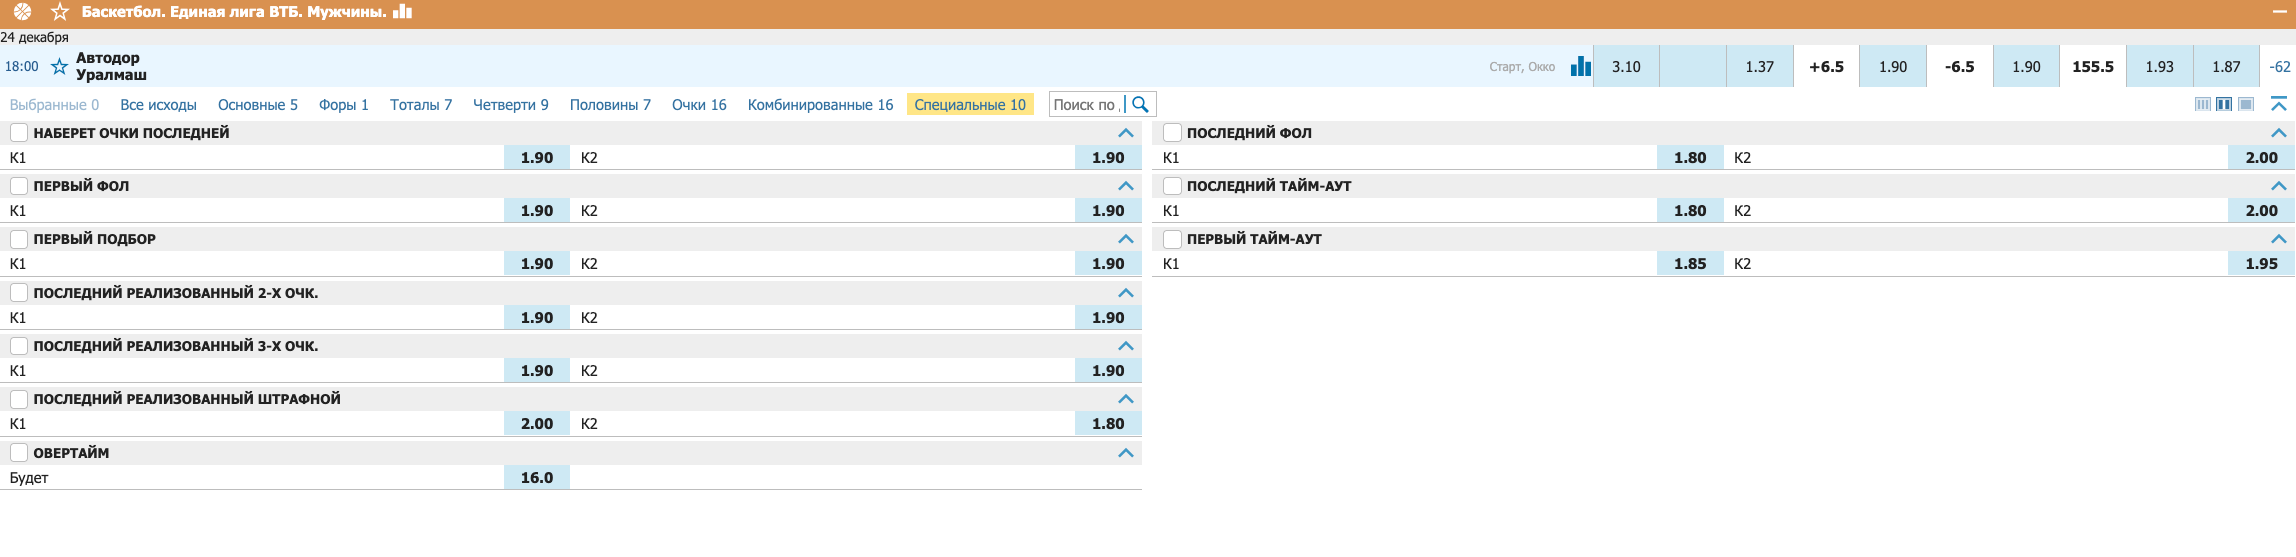Tick the ОВЕРТАЙМ market checkbox
Screen dimensions: 2296x557
[19, 453]
